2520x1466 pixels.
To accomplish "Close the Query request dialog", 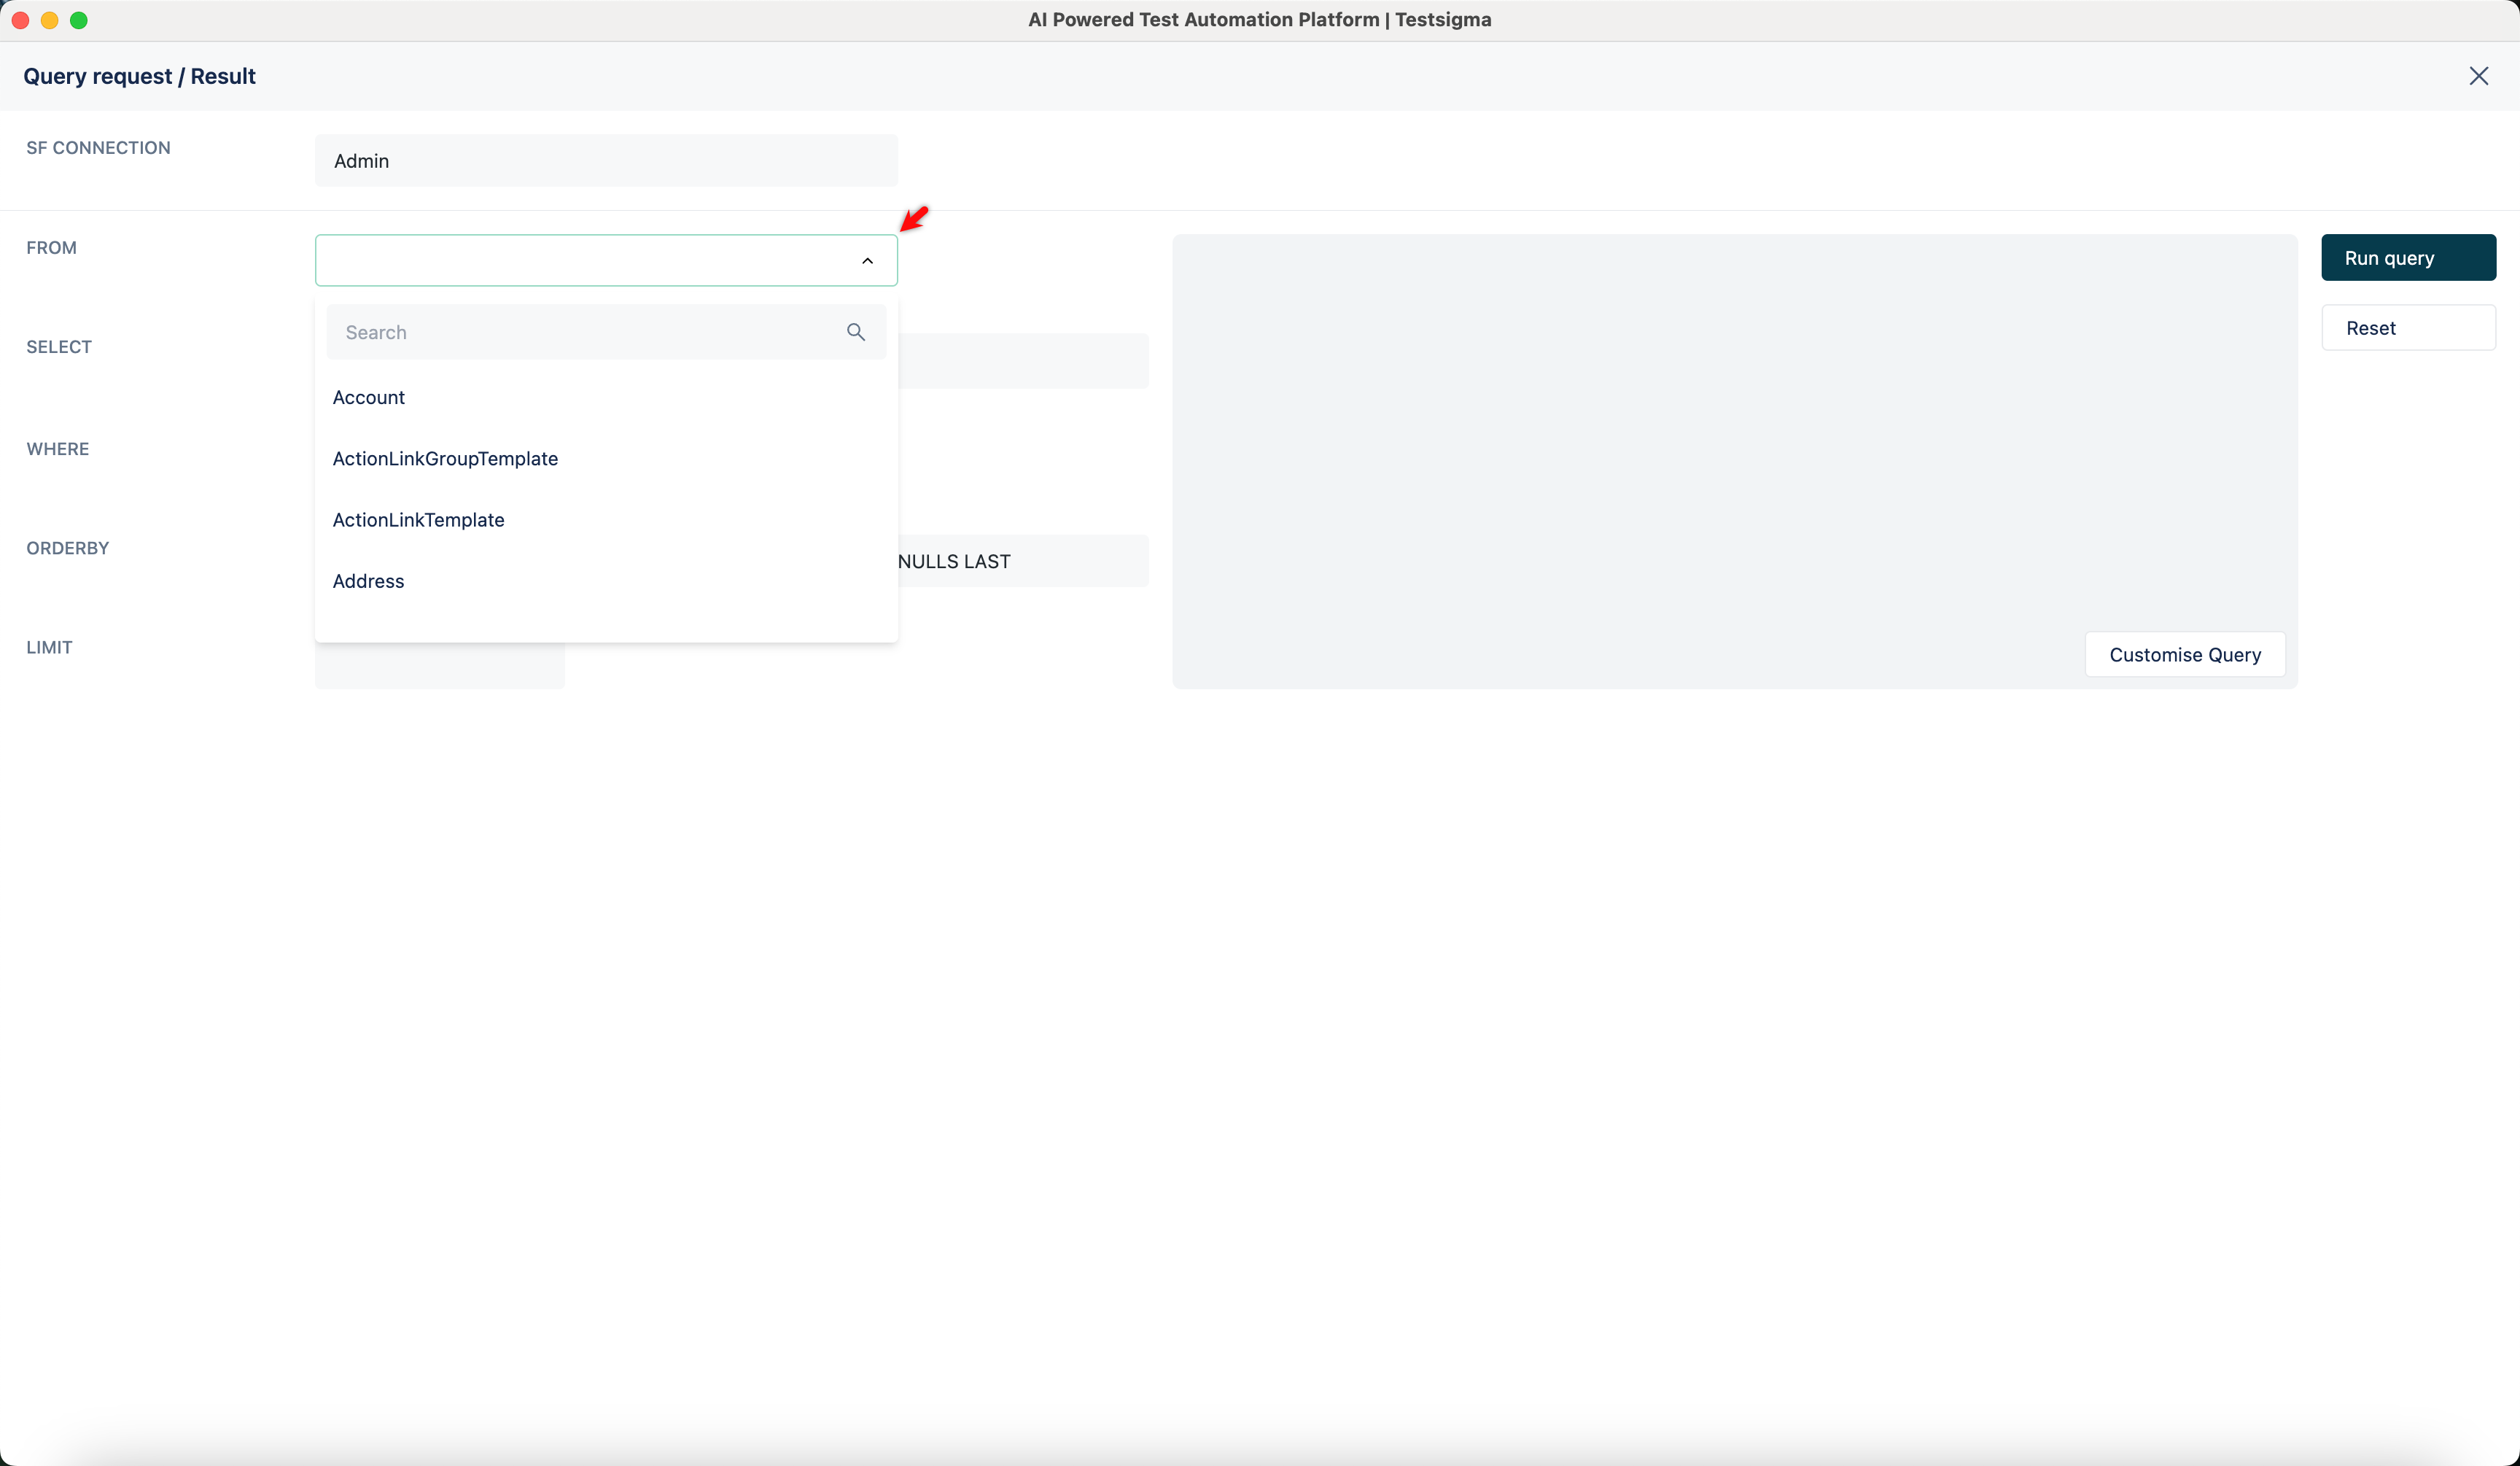I will click(x=2479, y=75).
